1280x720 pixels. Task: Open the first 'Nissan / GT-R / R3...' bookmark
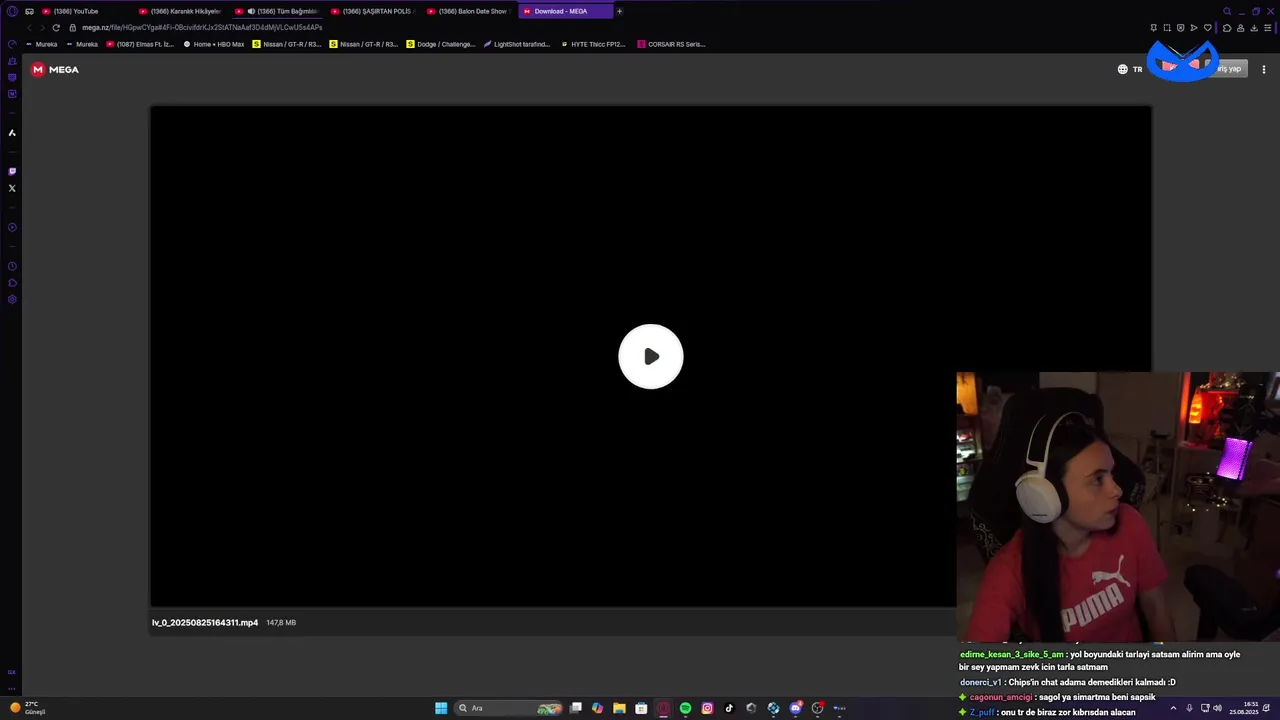click(287, 44)
